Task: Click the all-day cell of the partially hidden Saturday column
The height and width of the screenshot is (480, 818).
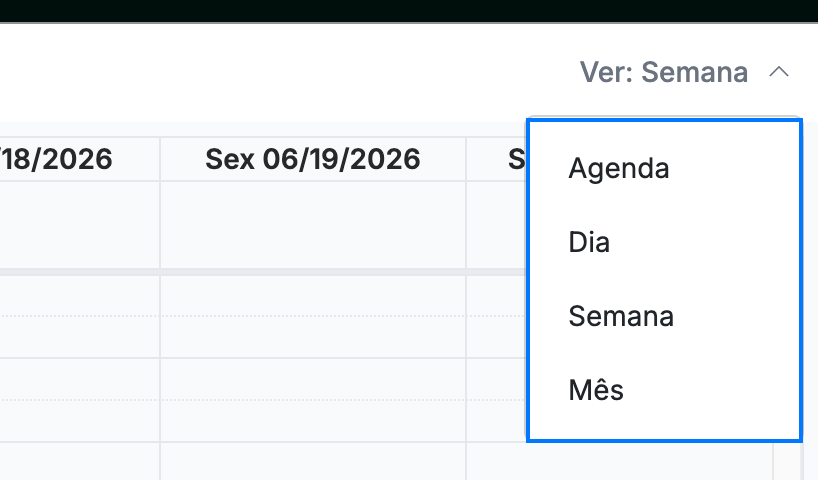Action: point(496,225)
